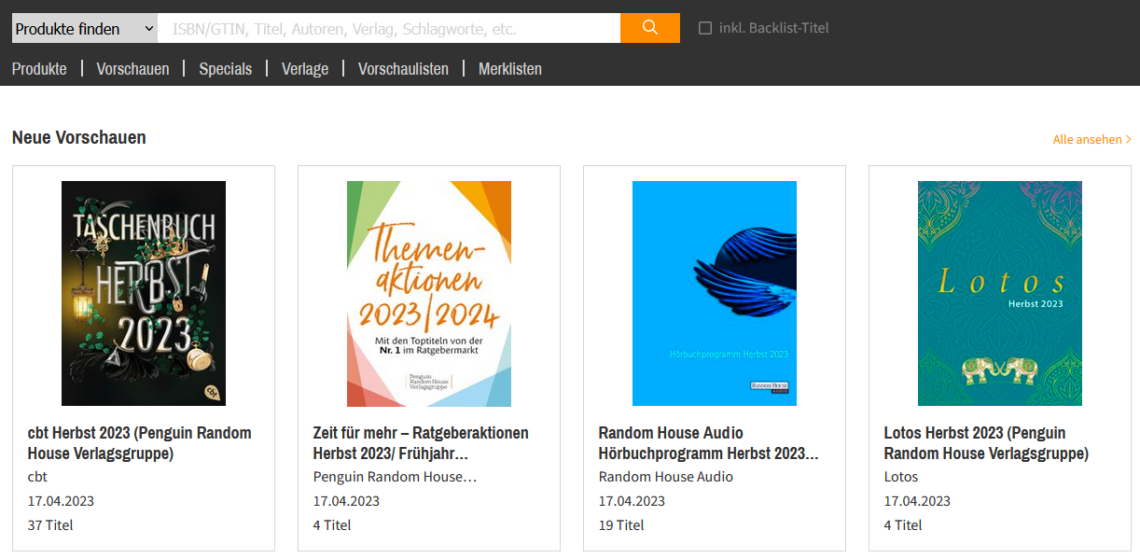Open the Produkte finden dropdown
This screenshot has height=558, width=1140.
pyautogui.click(x=84, y=28)
